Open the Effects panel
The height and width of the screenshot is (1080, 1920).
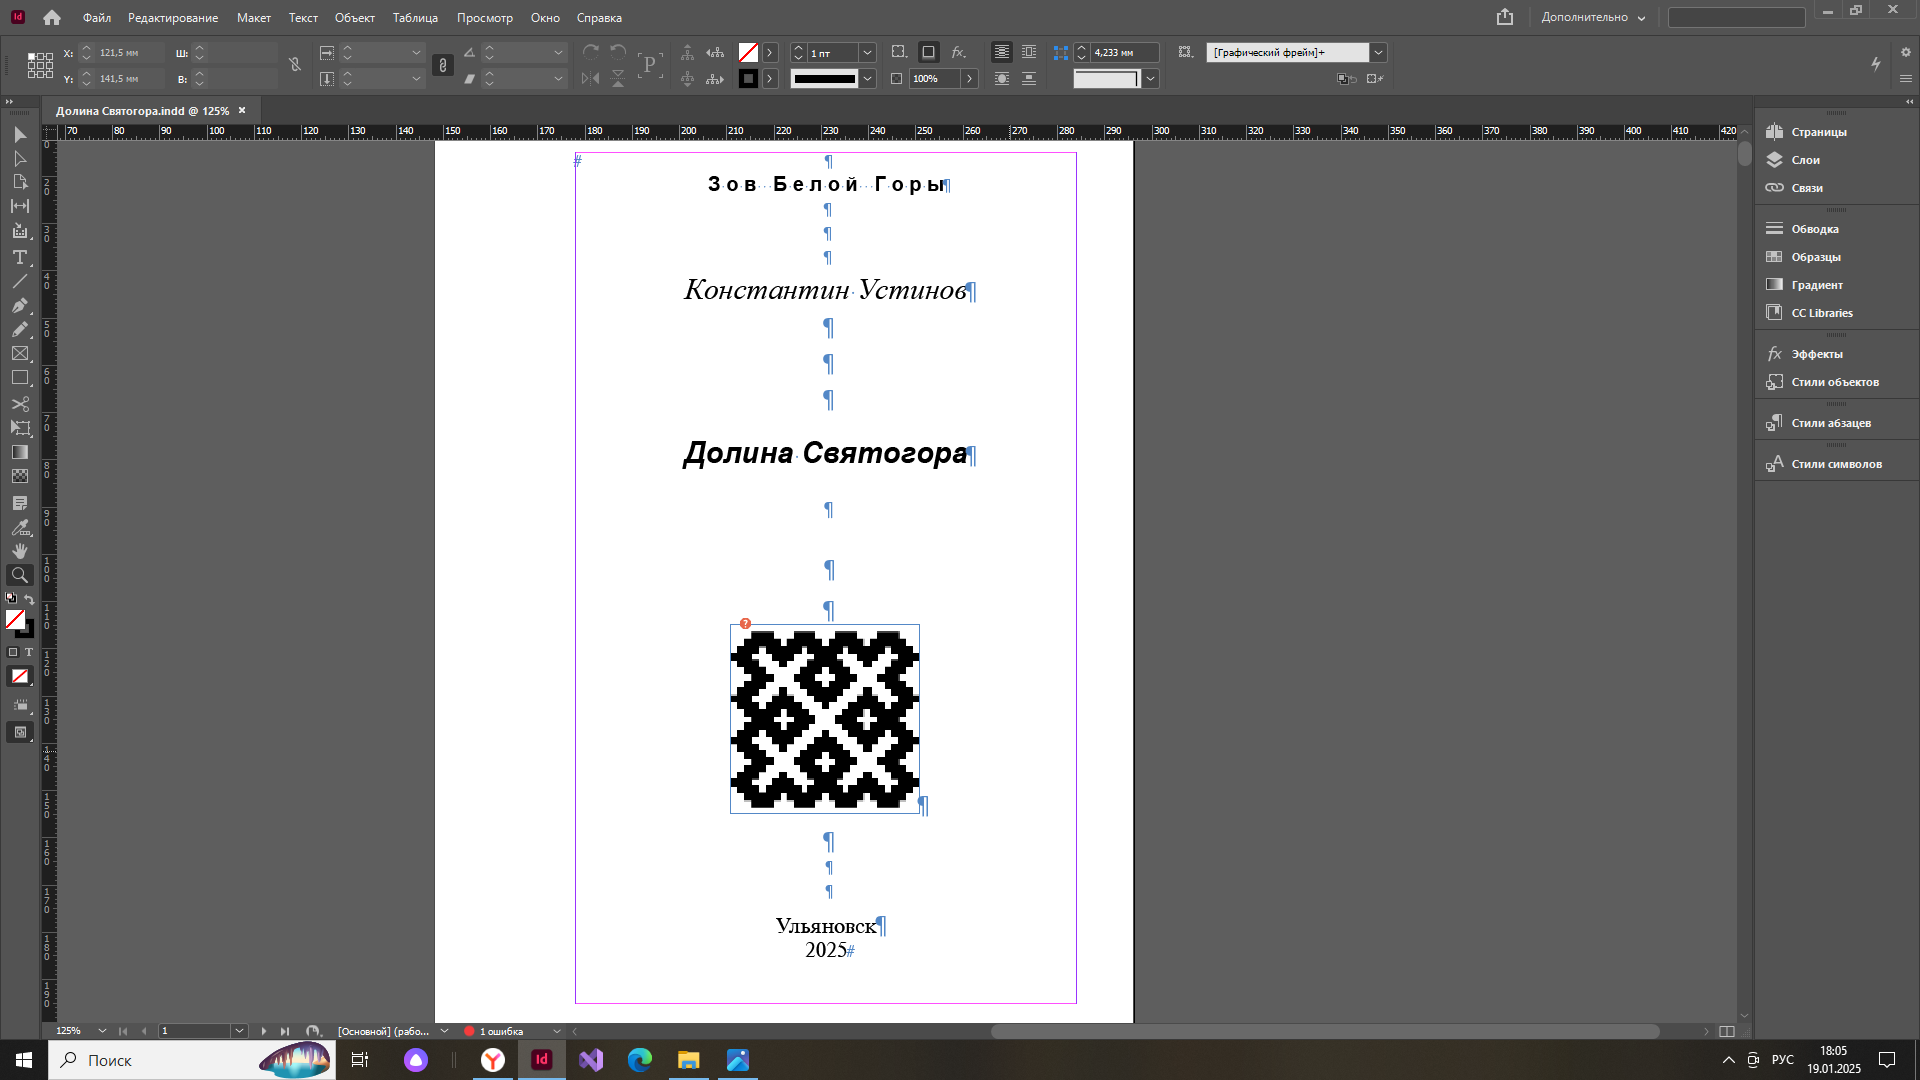pos(1816,354)
